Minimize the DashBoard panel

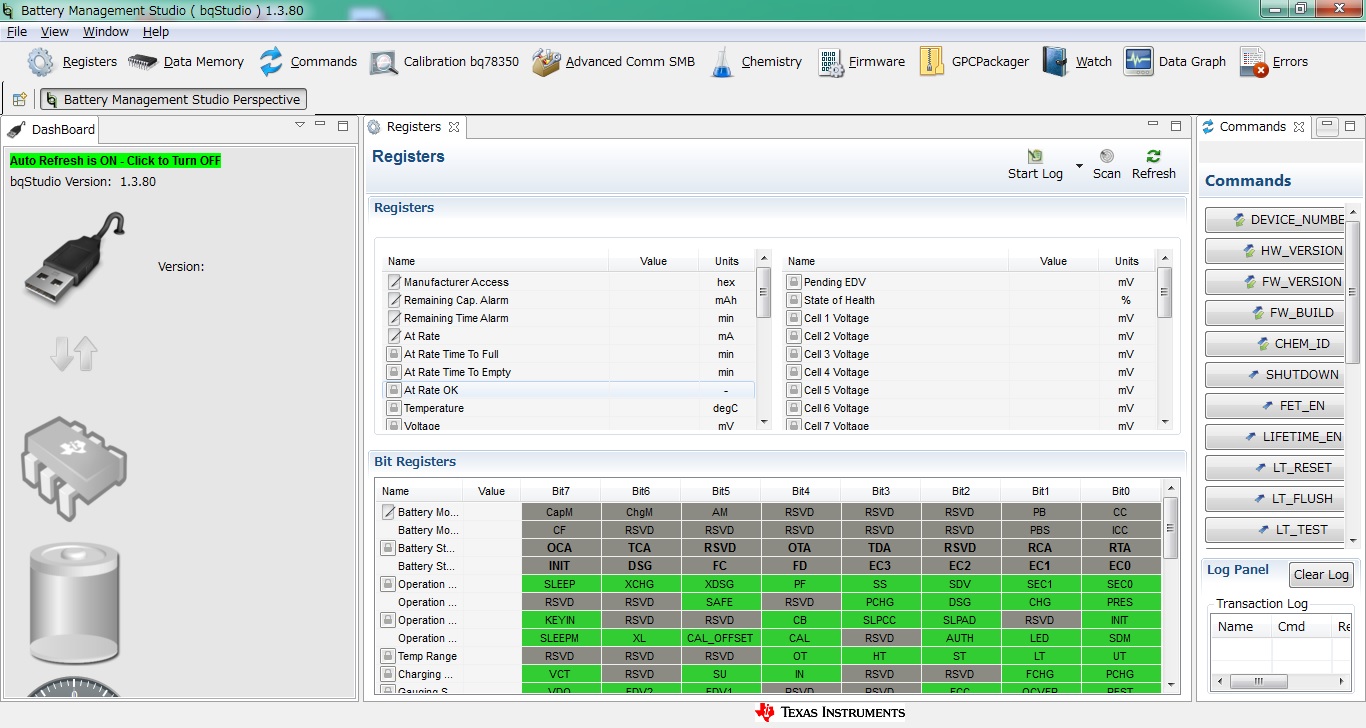point(320,125)
